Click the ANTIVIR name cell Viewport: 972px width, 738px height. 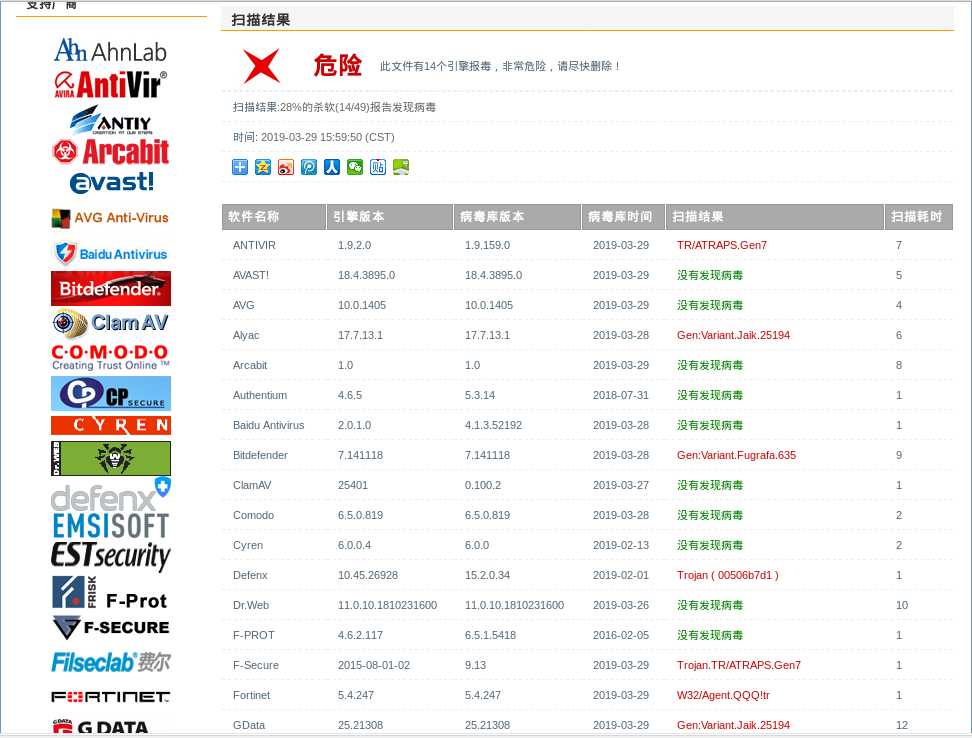[254, 245]
